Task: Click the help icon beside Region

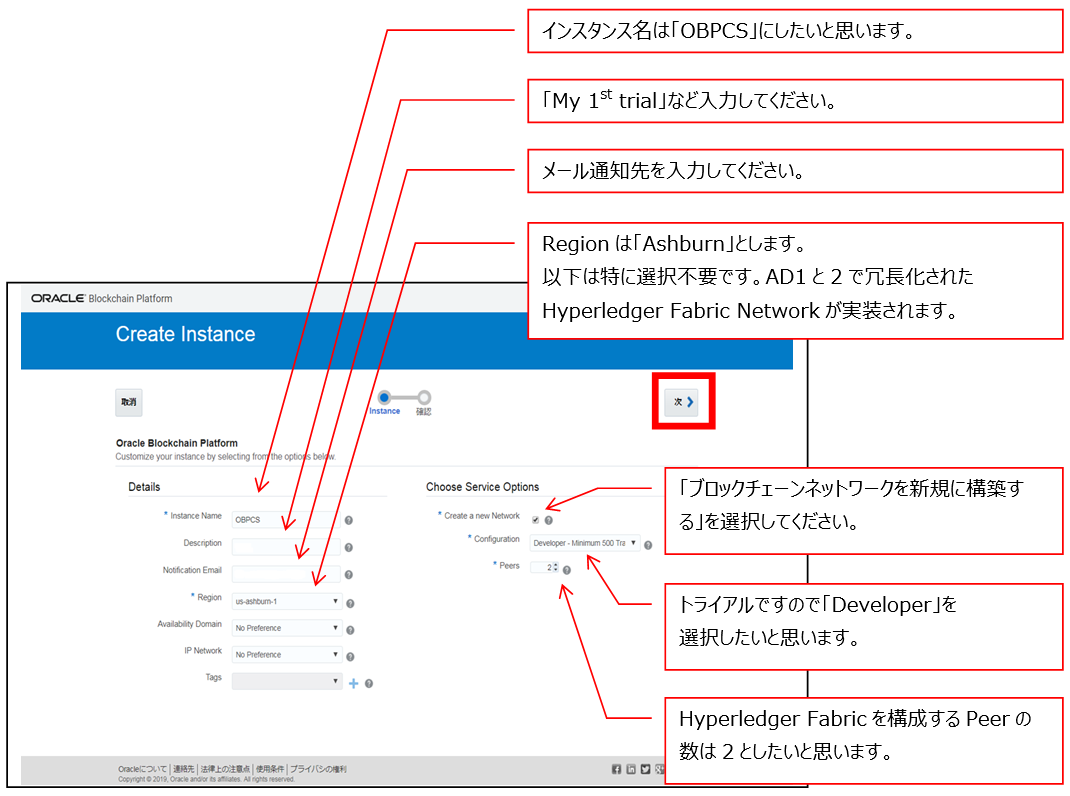Action: [350, 603]
